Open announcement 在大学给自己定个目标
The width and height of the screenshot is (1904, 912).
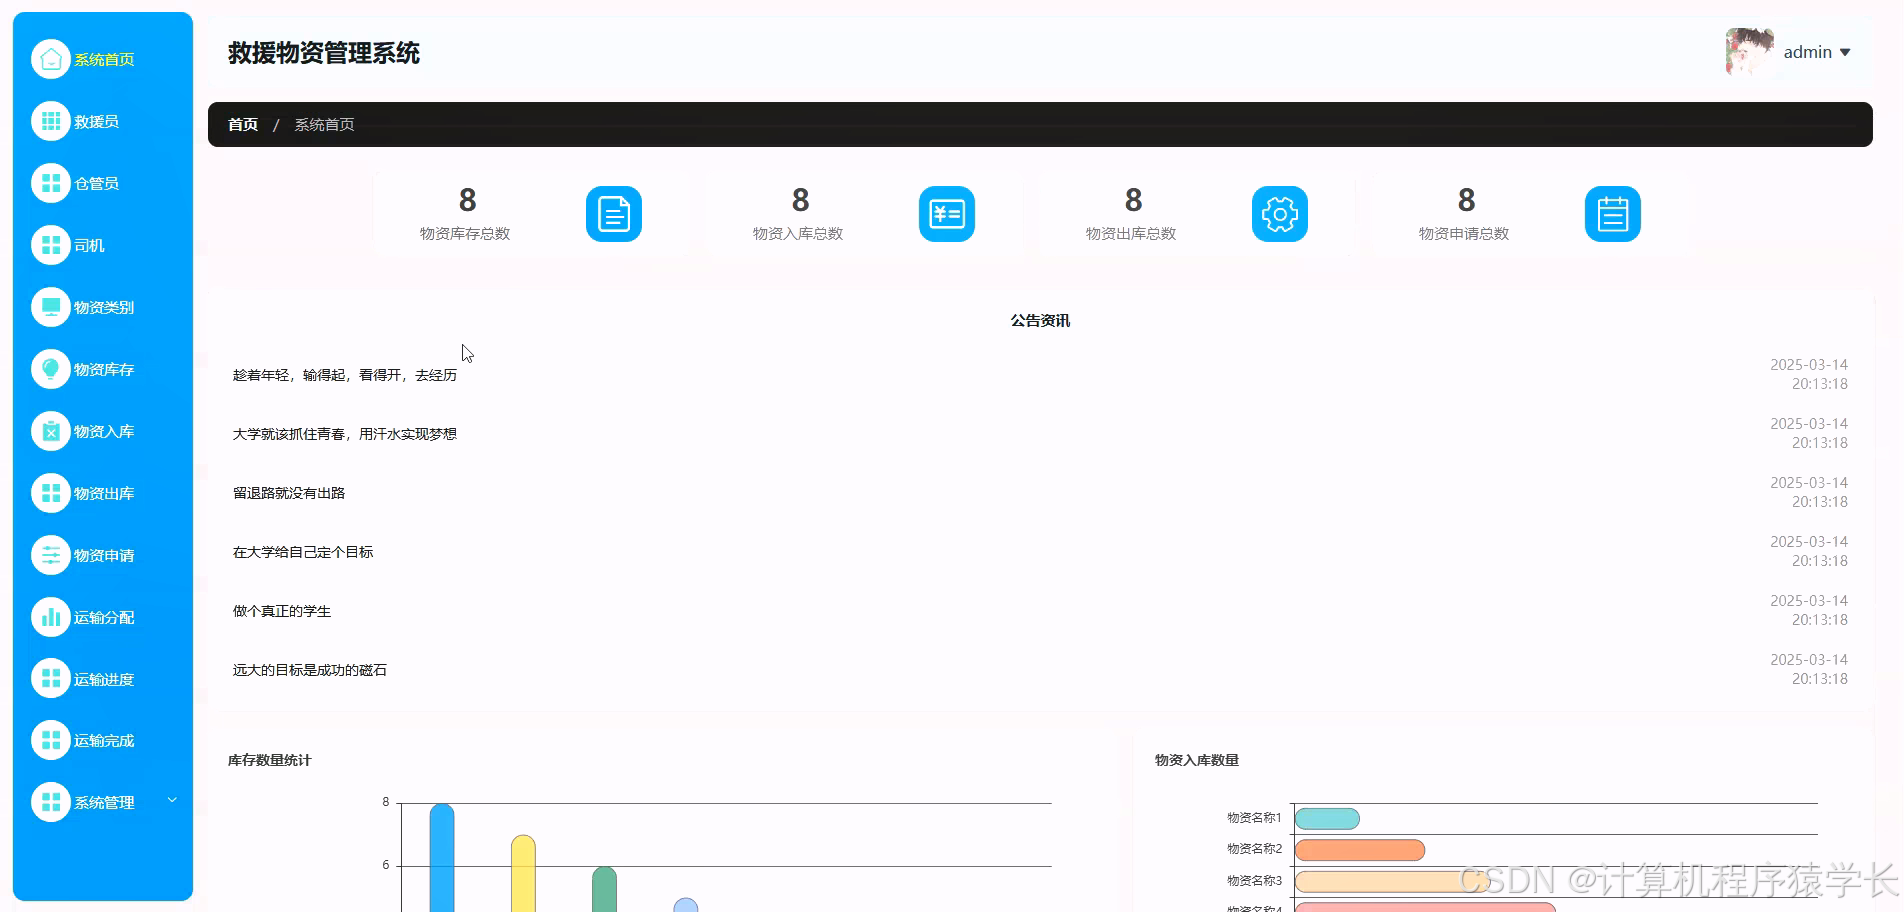pyautogui.click(x=303, y=552)
